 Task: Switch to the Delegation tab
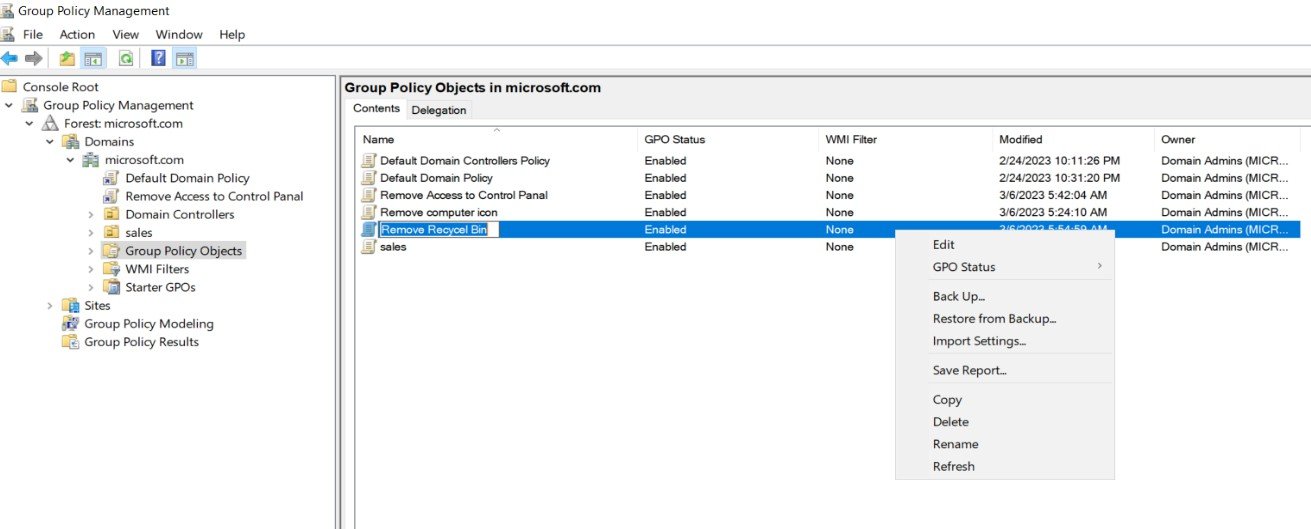click(x=439, y=110)
